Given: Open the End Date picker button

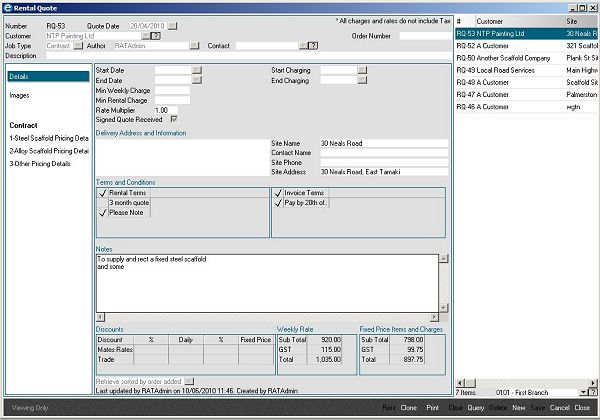Looking at the screenshot, I should tap(196, 81).
